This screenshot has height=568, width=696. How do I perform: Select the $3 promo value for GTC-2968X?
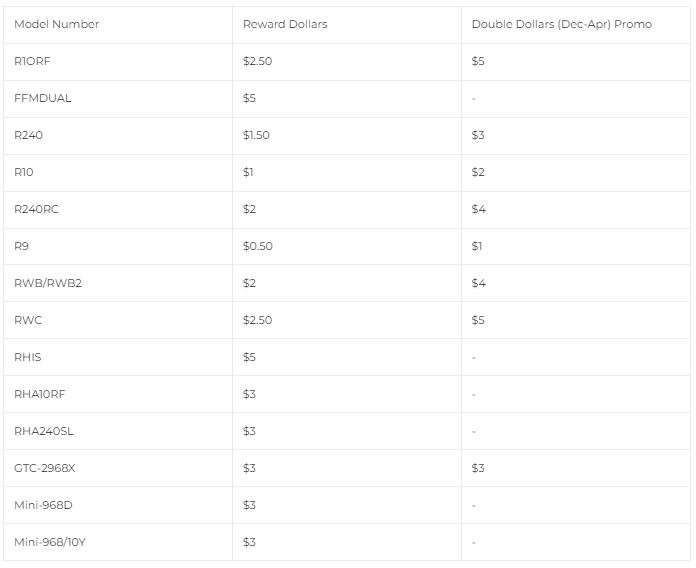click(478, 468)
